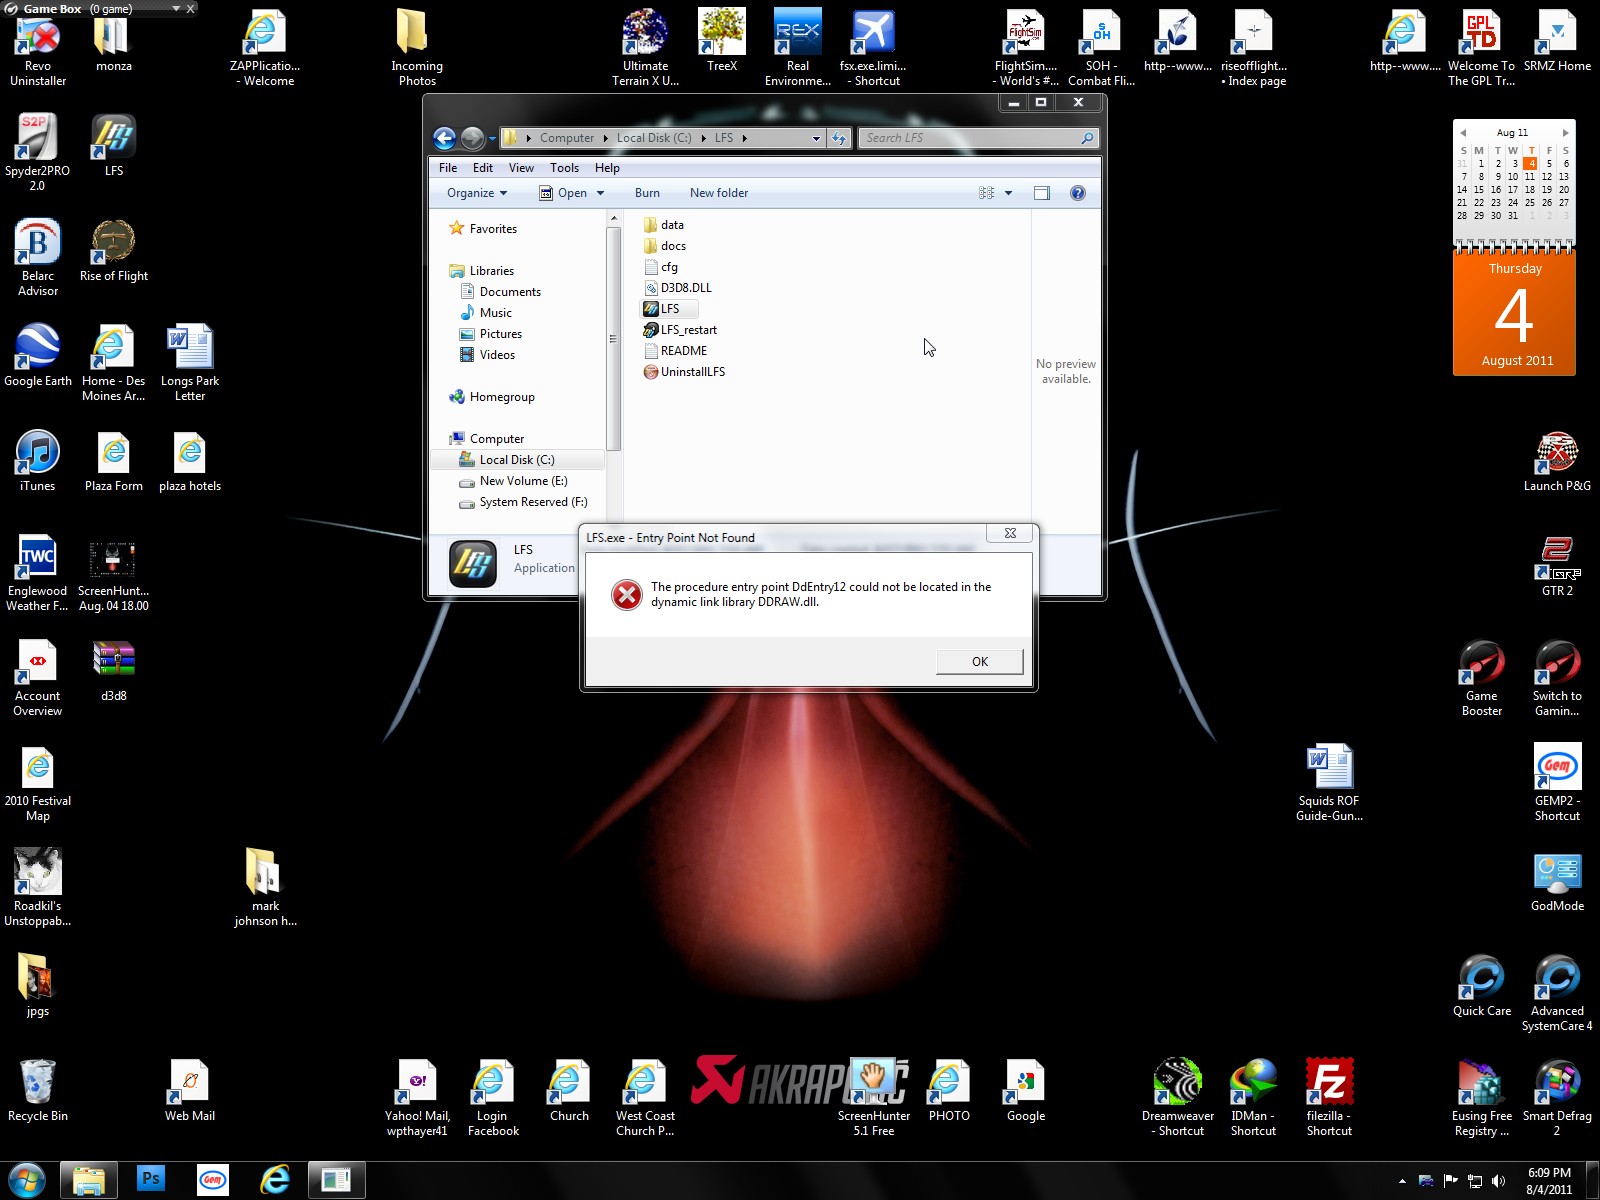Select the D3D8.DLL file
The width and height of the screenshot is (1600, 1200).
[677, 288]
